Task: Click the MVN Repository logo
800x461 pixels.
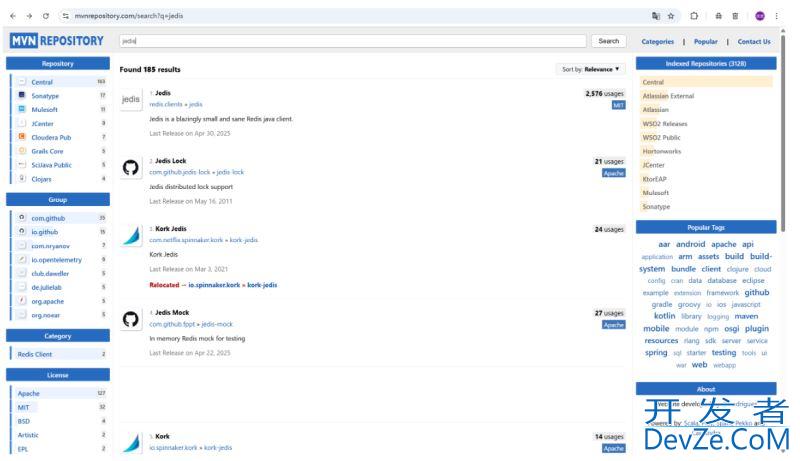Action: 57,40
